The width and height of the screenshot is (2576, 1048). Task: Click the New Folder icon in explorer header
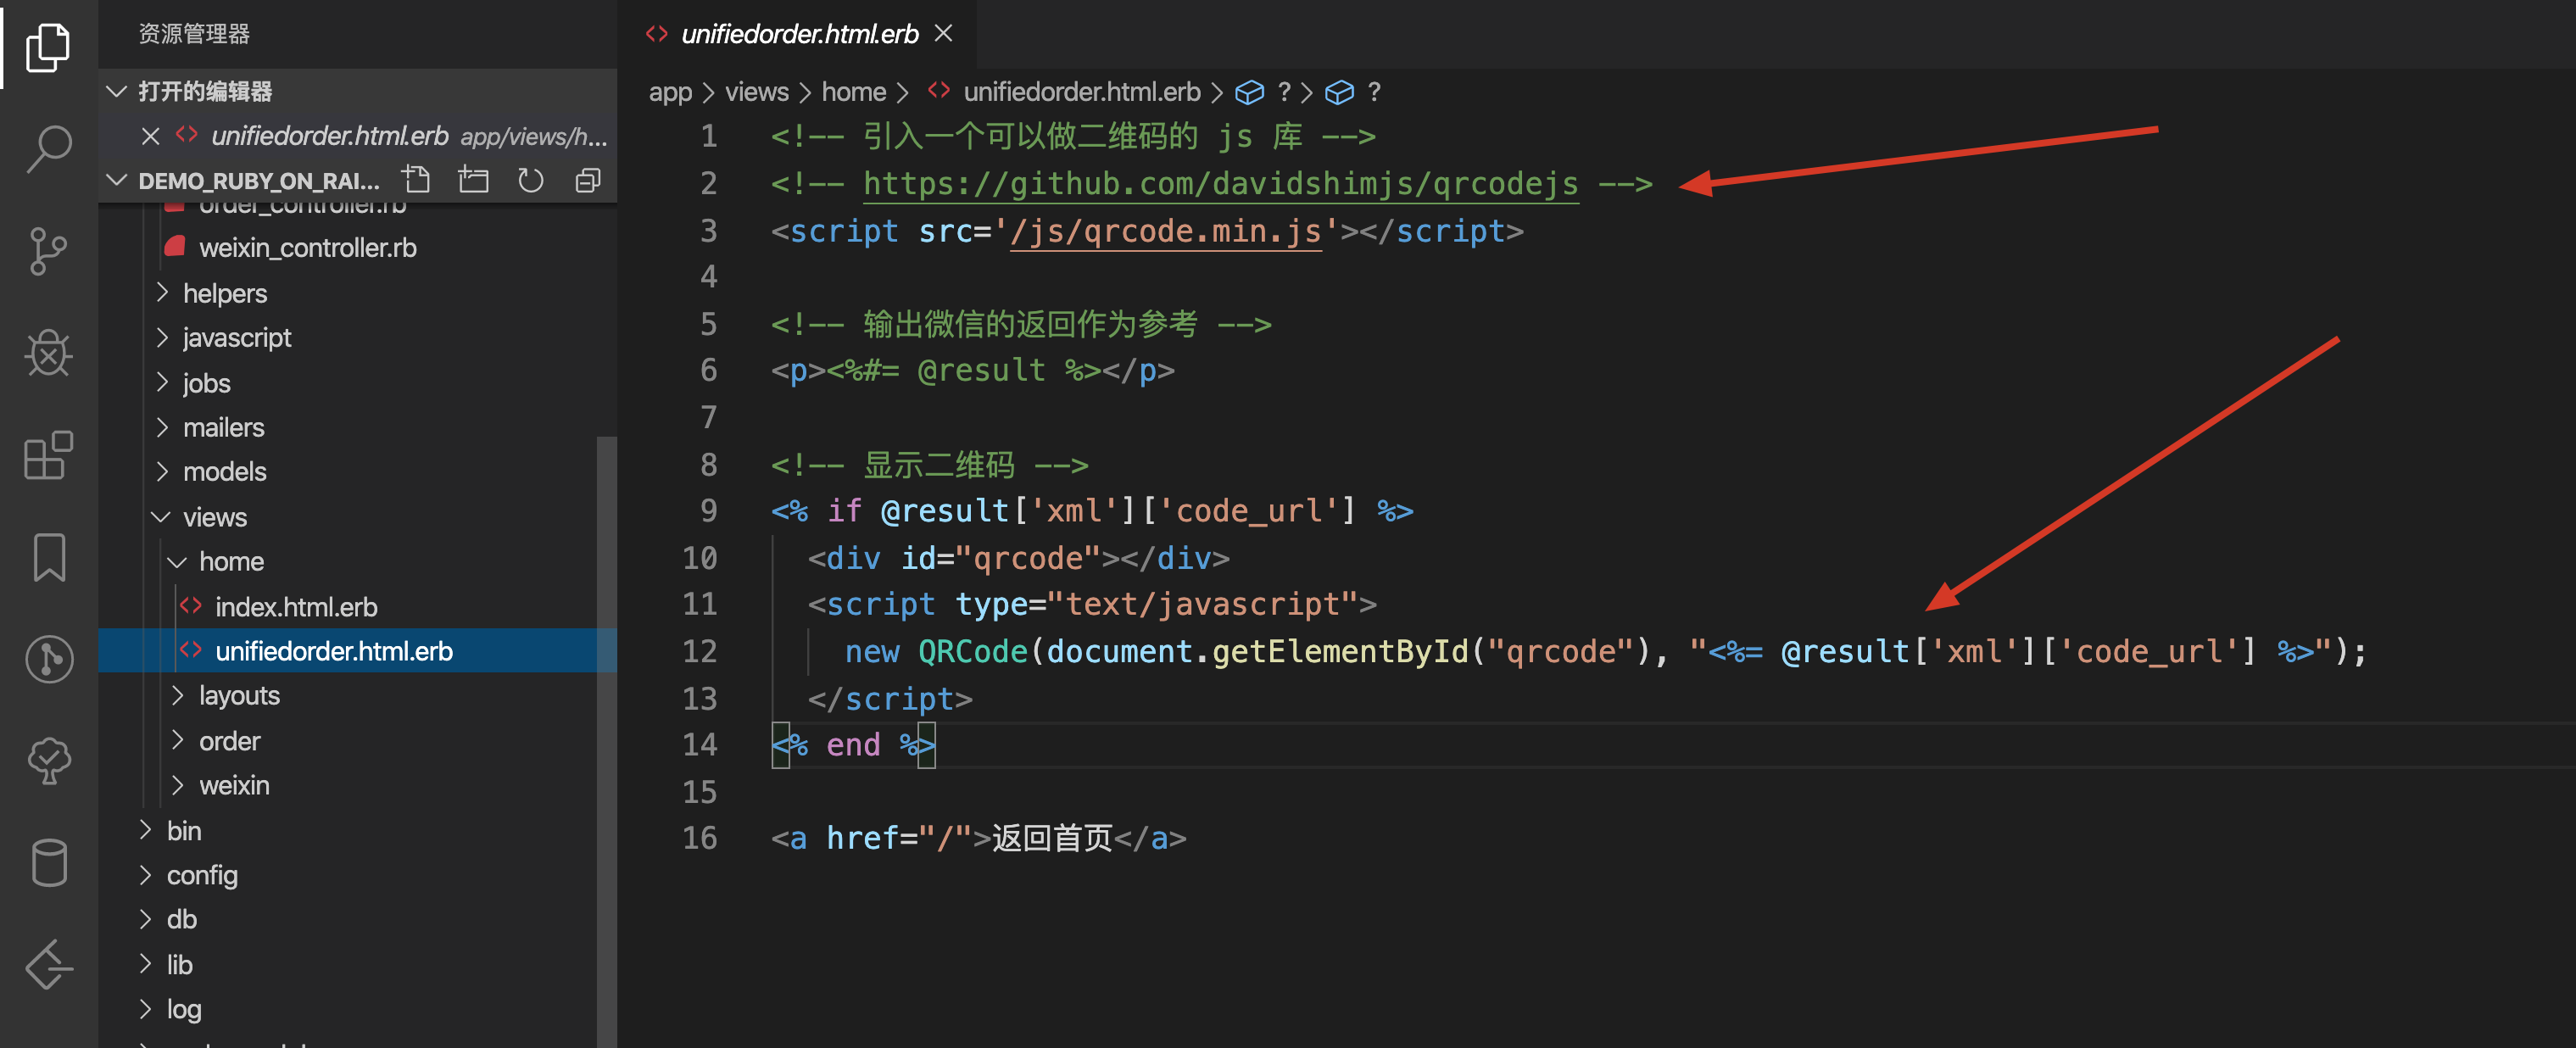click(473, 180)
